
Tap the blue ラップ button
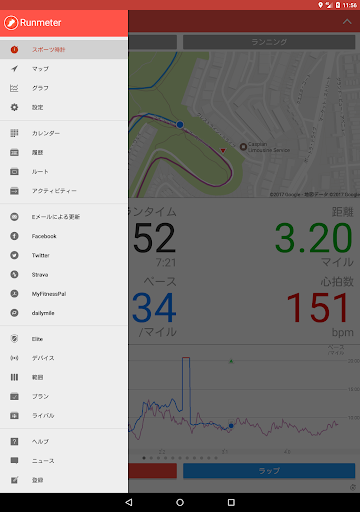click(x=269, y=471)
